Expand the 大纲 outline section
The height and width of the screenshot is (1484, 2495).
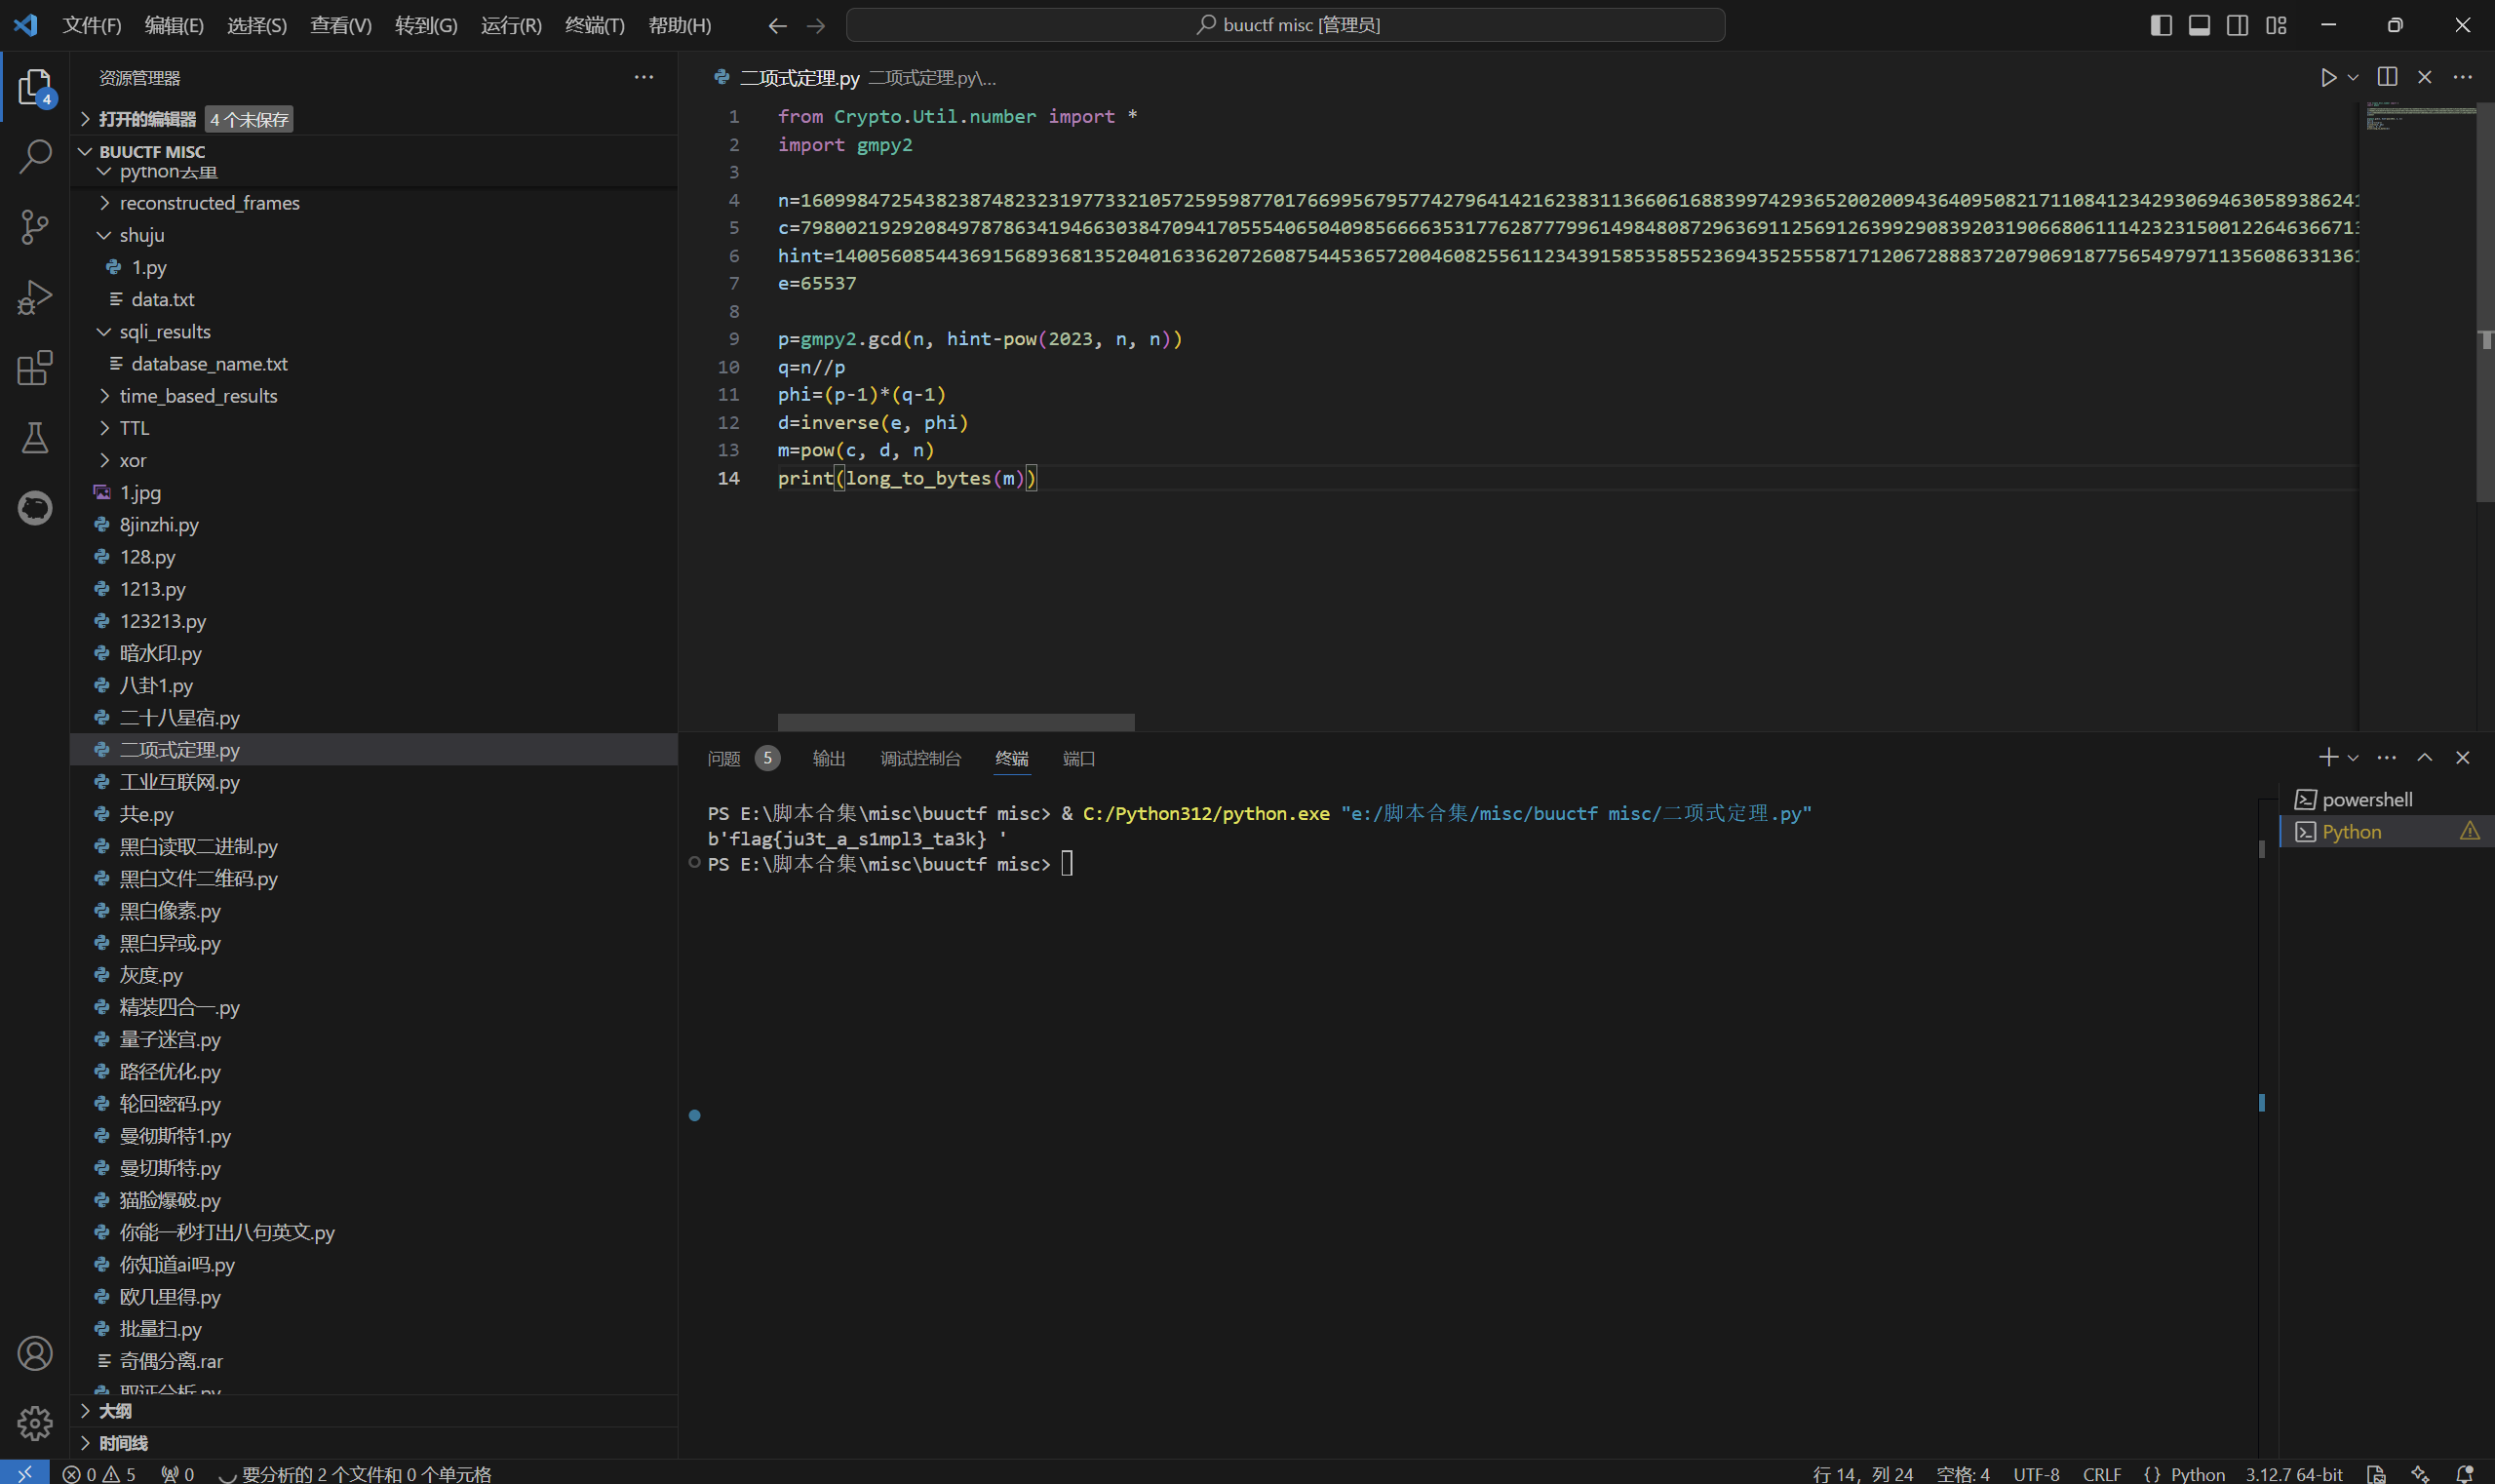[373, 1411]
